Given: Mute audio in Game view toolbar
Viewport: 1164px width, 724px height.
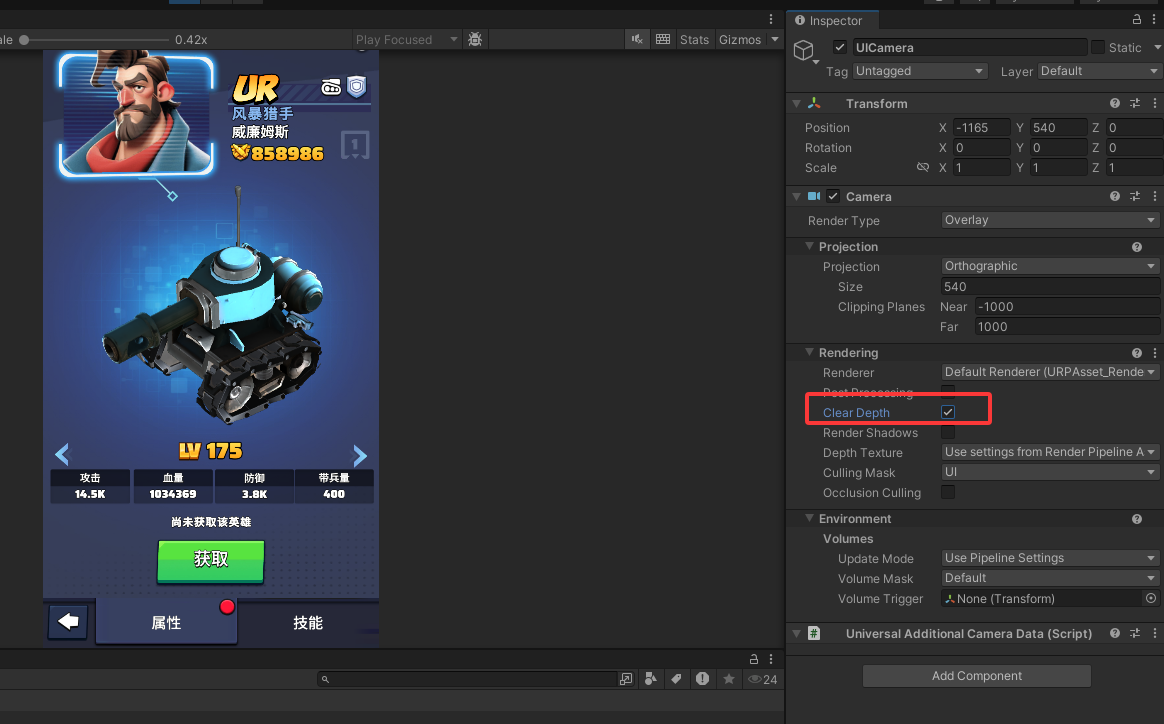Looking at the screenshot, I should click(x=637, y=39).
